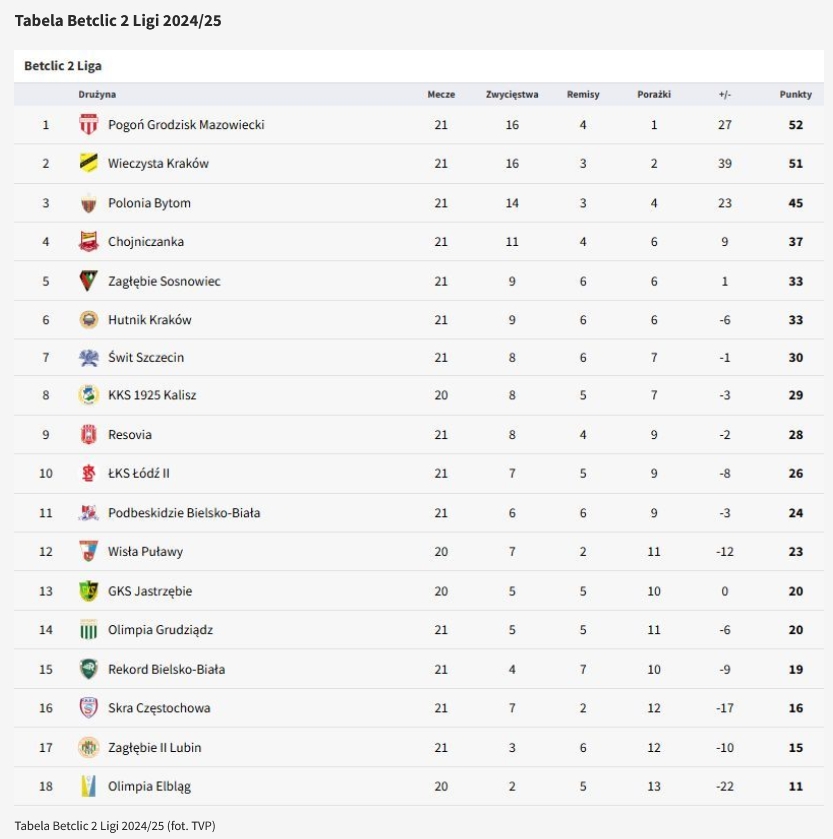Select the Wisła Puławy team name
The width and height of the screenshot is (833, 839).
point(145,552)
